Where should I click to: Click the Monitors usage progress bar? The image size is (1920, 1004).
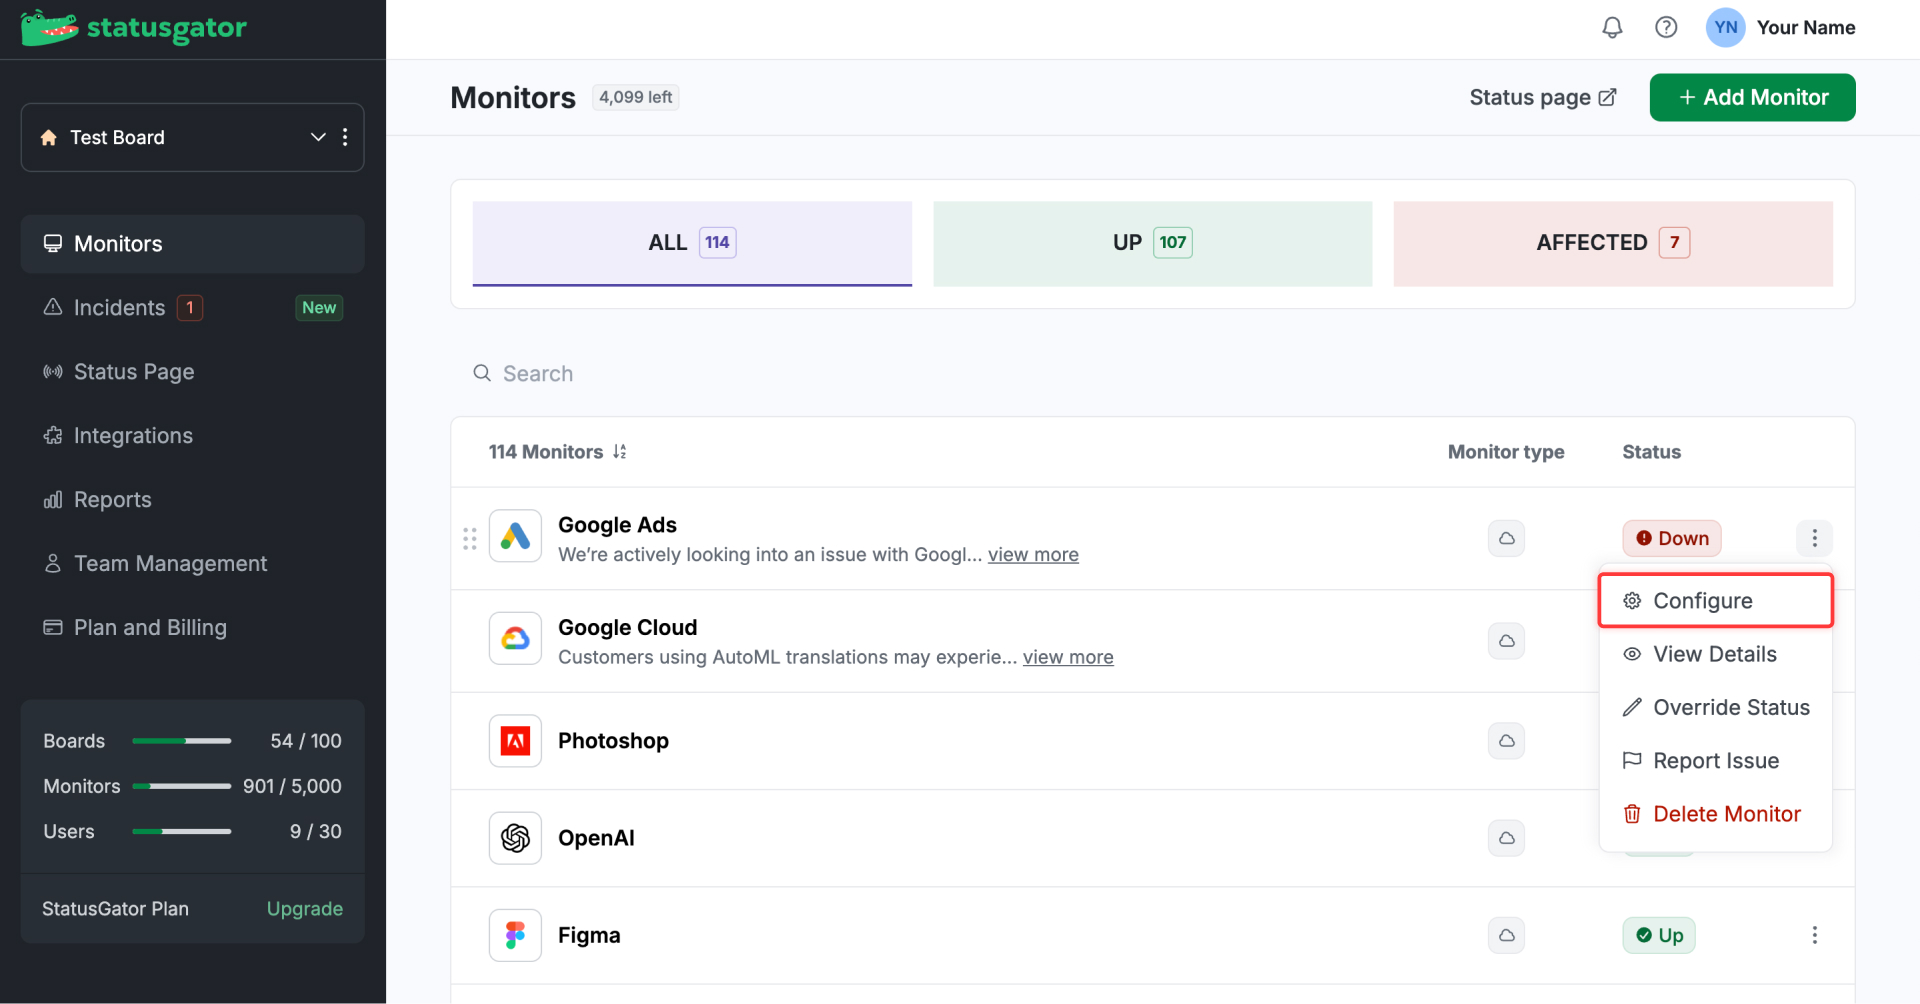point(182,786)
